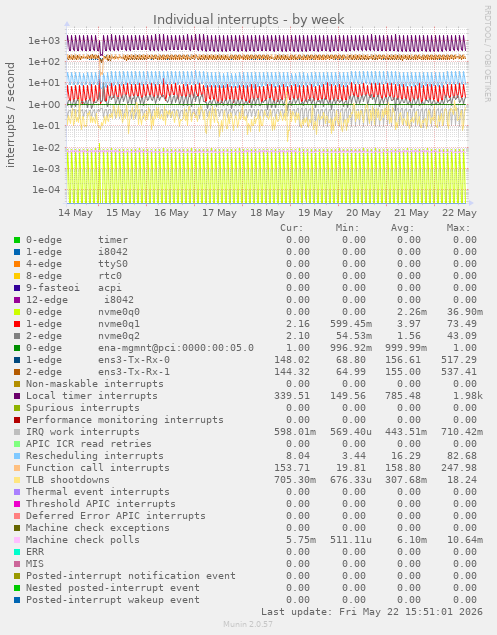Viewport: 497px width, 635px height.
Task: Click the ena-mgmnt@pci:0000:00:05.0 legend entry
Action: click(x=176, y=348)
